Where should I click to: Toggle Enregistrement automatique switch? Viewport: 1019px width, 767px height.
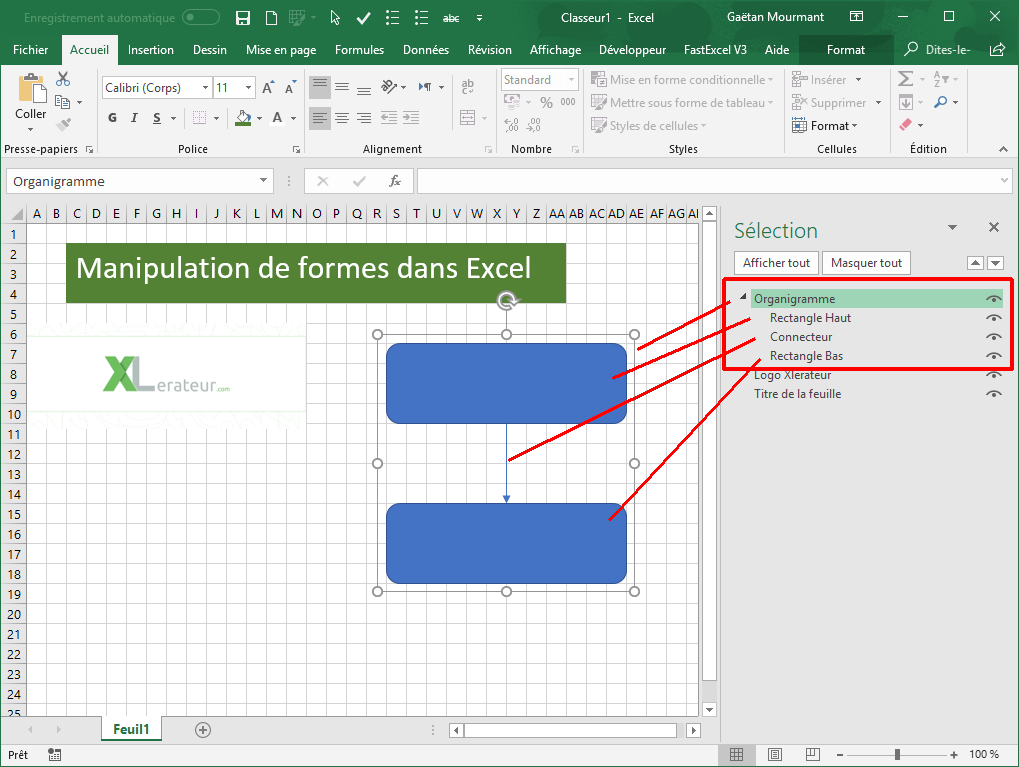[x=201, y=18]
